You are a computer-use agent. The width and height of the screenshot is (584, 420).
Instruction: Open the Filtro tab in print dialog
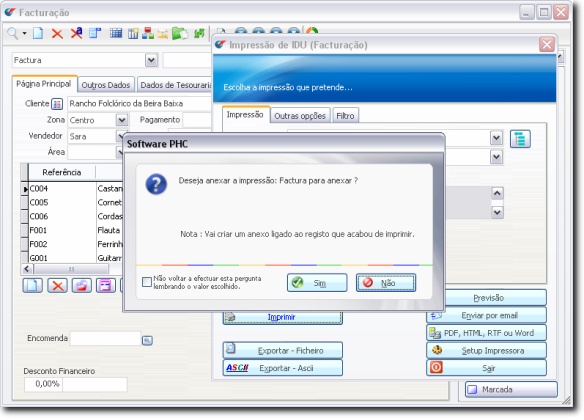coord(345,116)
